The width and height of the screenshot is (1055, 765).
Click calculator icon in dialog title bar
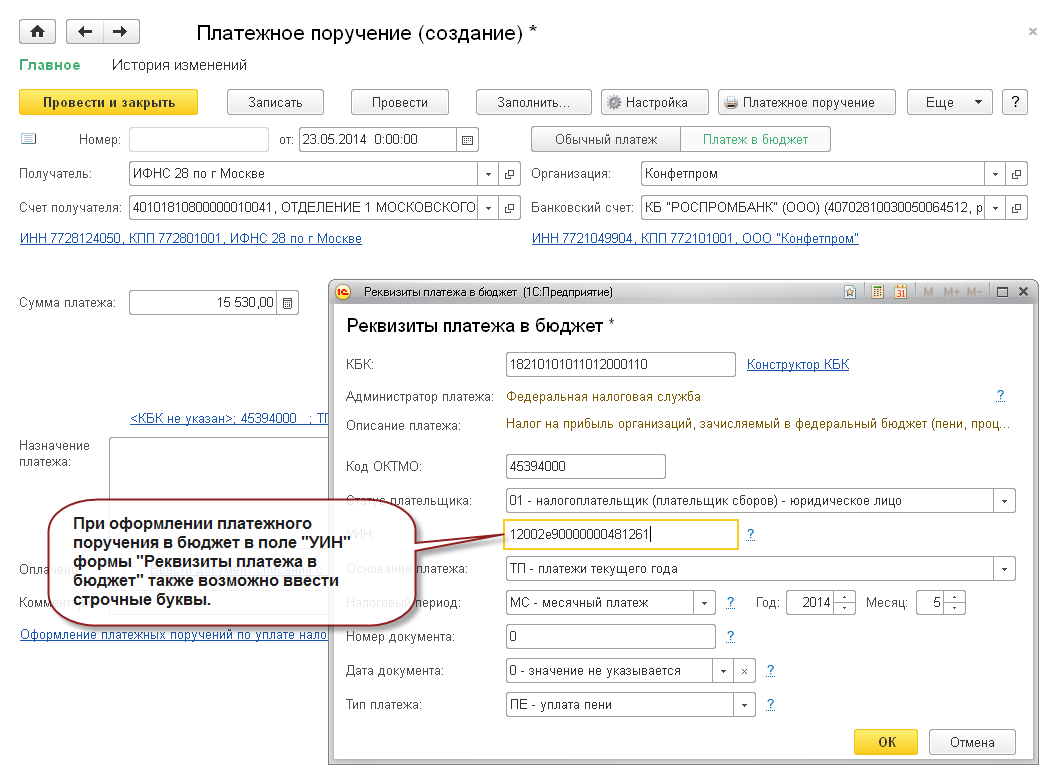click(x=877, y=292)
